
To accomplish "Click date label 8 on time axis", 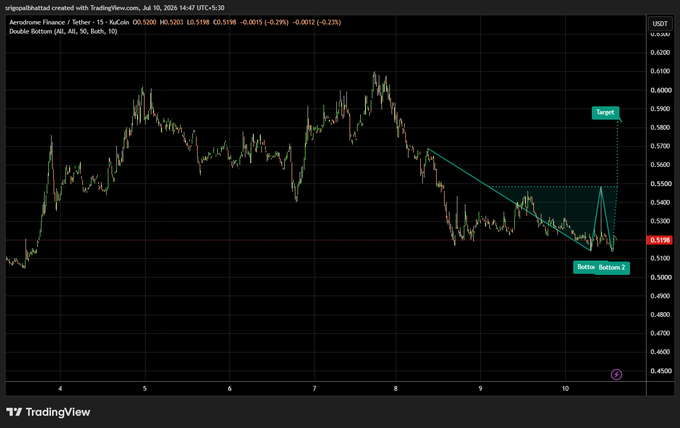I will (396, 389).
